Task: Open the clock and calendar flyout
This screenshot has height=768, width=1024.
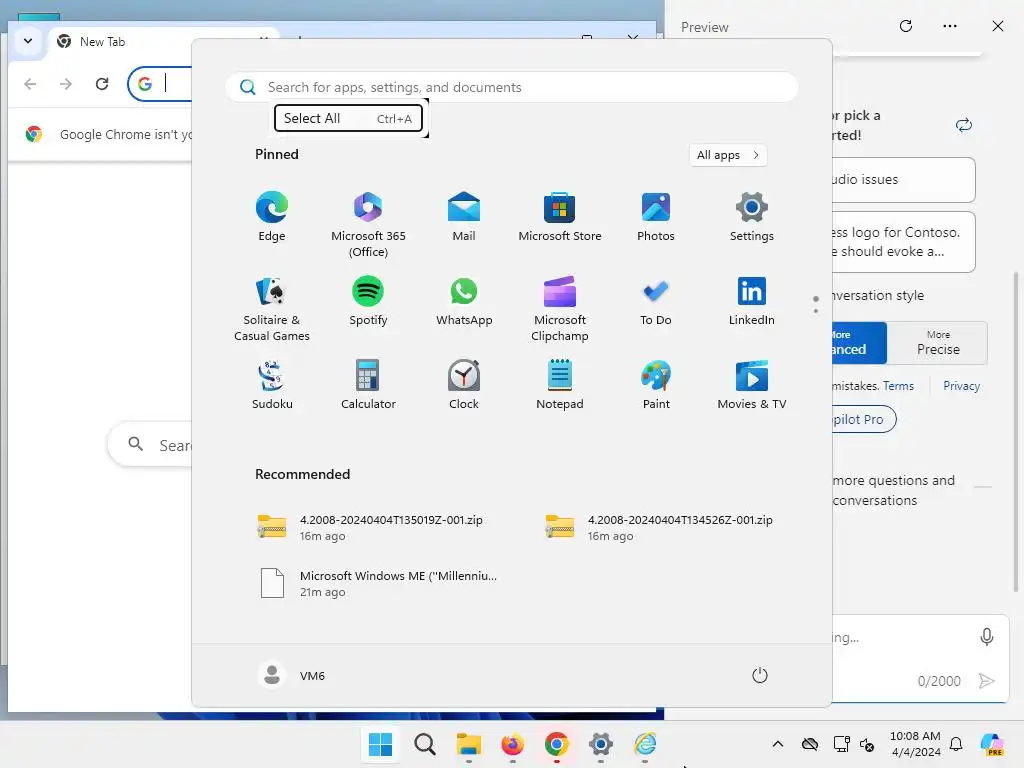Action: click(916, 744)
